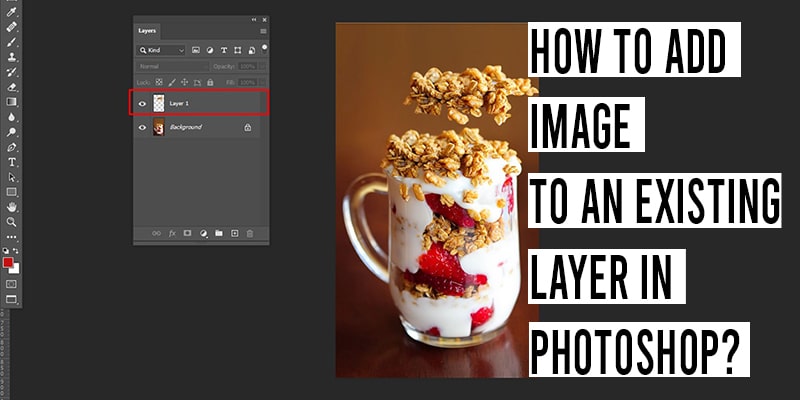Create a new group folder
Screen dimensions: 800x400
tap(219, 233)
